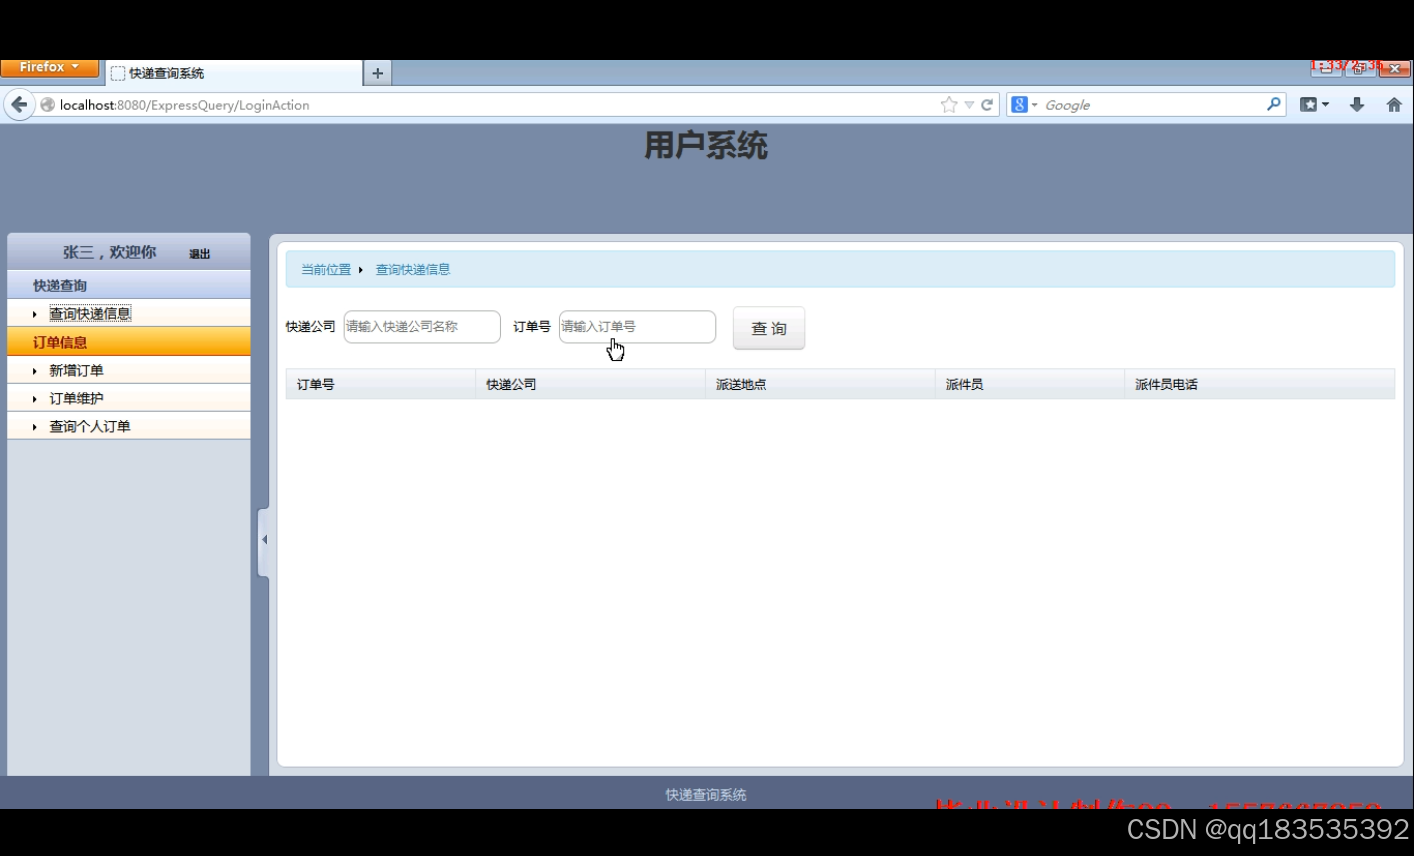
Task: Click 退出 to log out
Action: click(x=198, y=254)
